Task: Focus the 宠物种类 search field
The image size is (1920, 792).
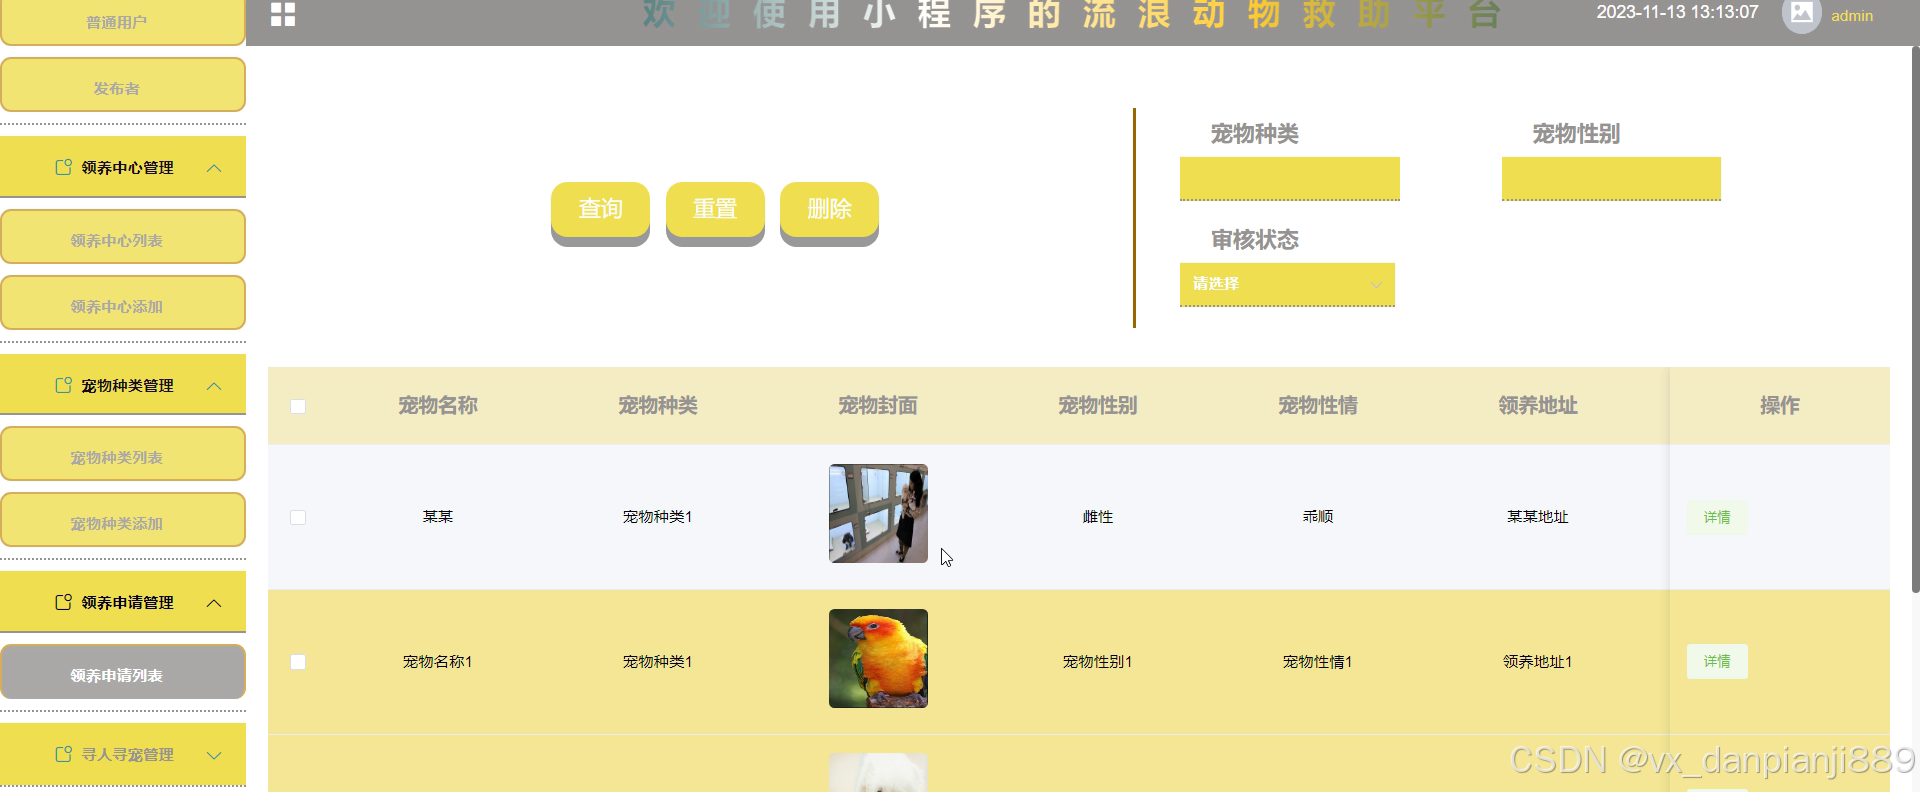Action: coord(1290,178)
